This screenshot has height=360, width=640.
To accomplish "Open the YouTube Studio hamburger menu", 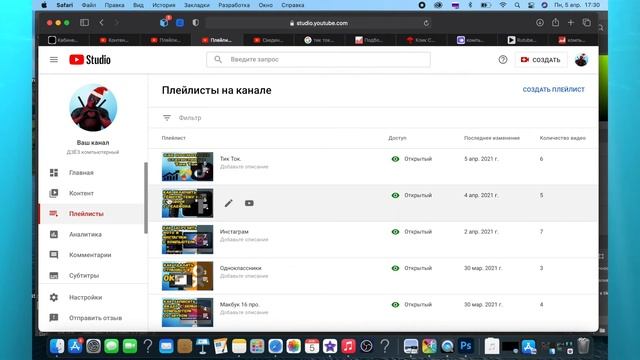I will click(54, 60).
